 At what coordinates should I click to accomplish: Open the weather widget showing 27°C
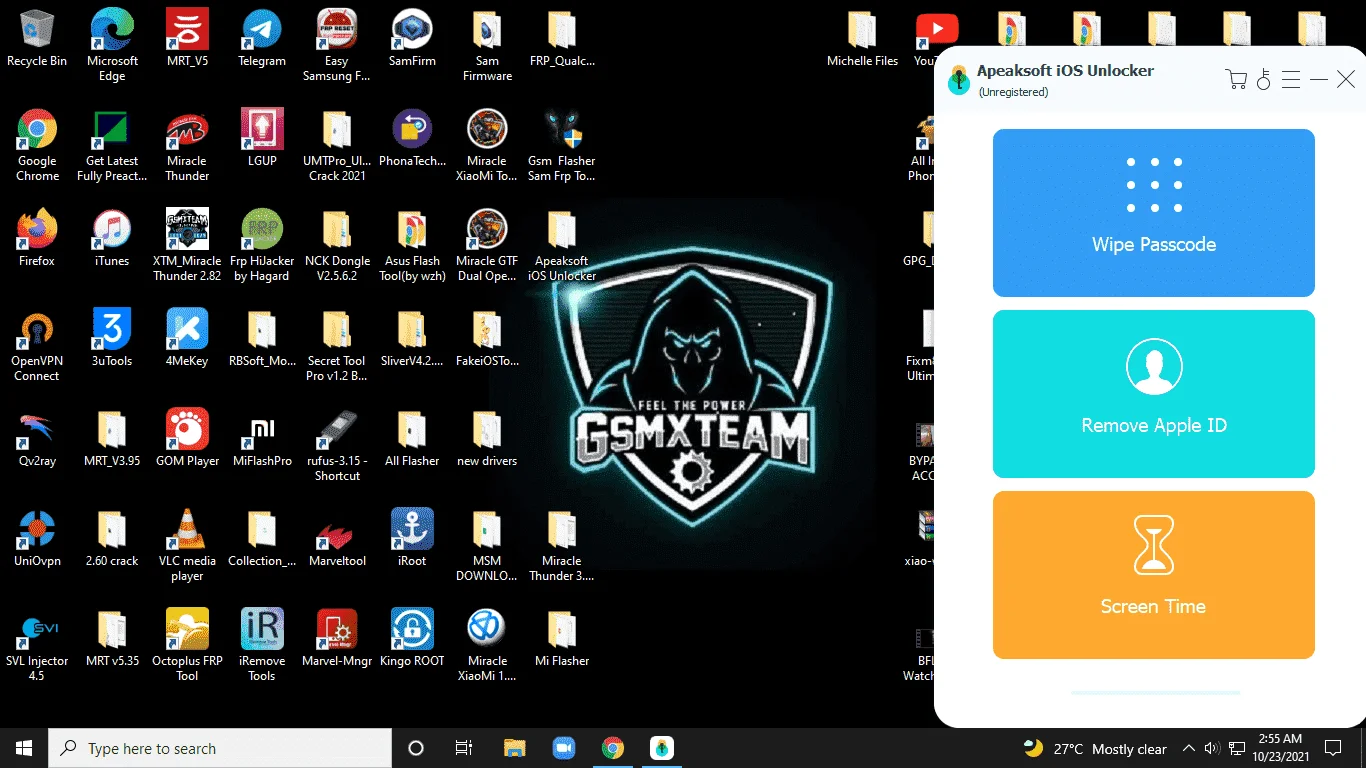point(1096,749)
